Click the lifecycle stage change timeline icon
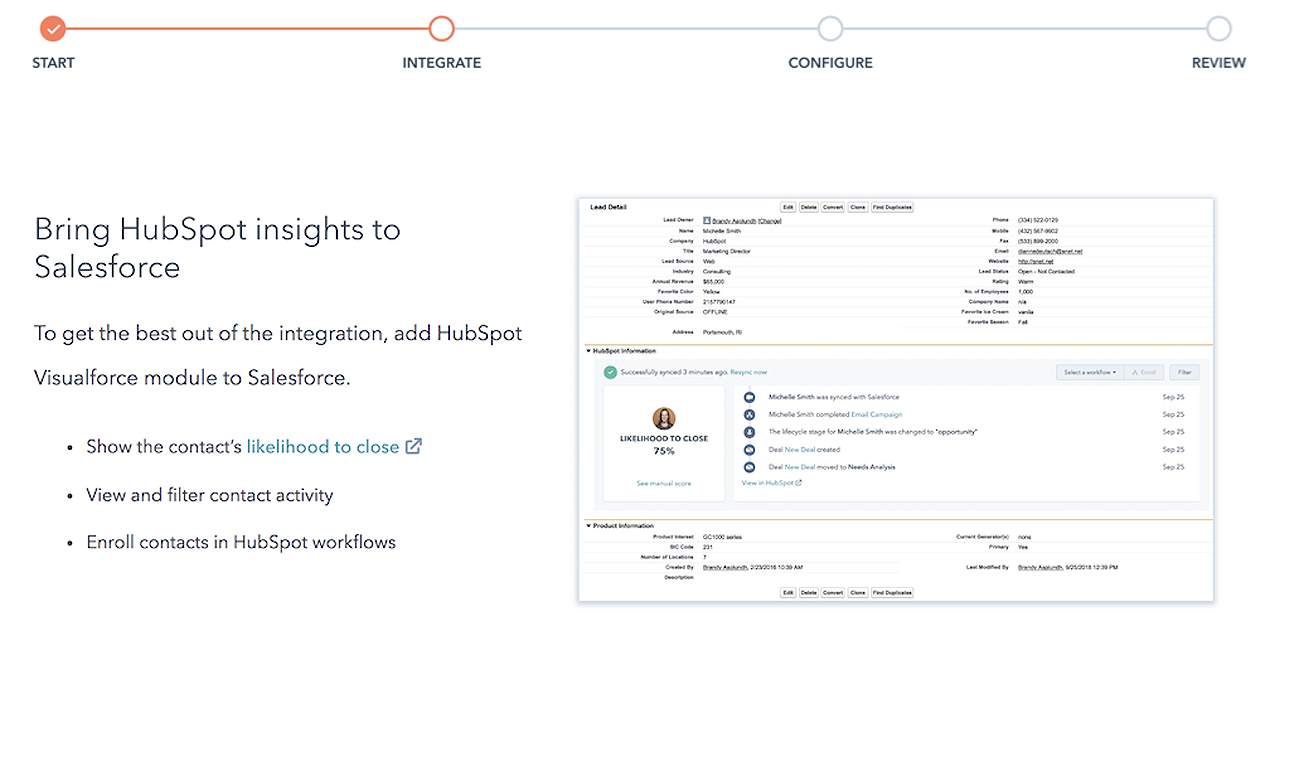Image resolution: width=1300 pixels, height=768 pixels. [x=749, y=432]
